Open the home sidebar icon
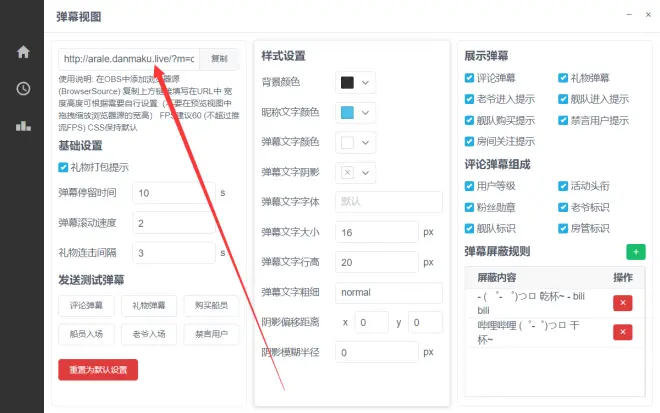660x413 pixels. (x=23, y=52)
